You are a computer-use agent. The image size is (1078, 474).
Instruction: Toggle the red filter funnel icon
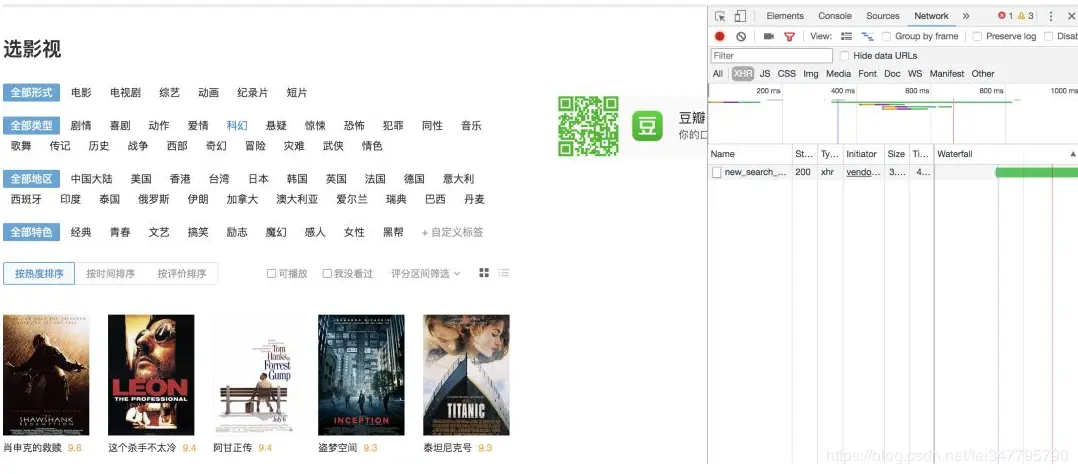pyautogui.click(x=789, y=36)
